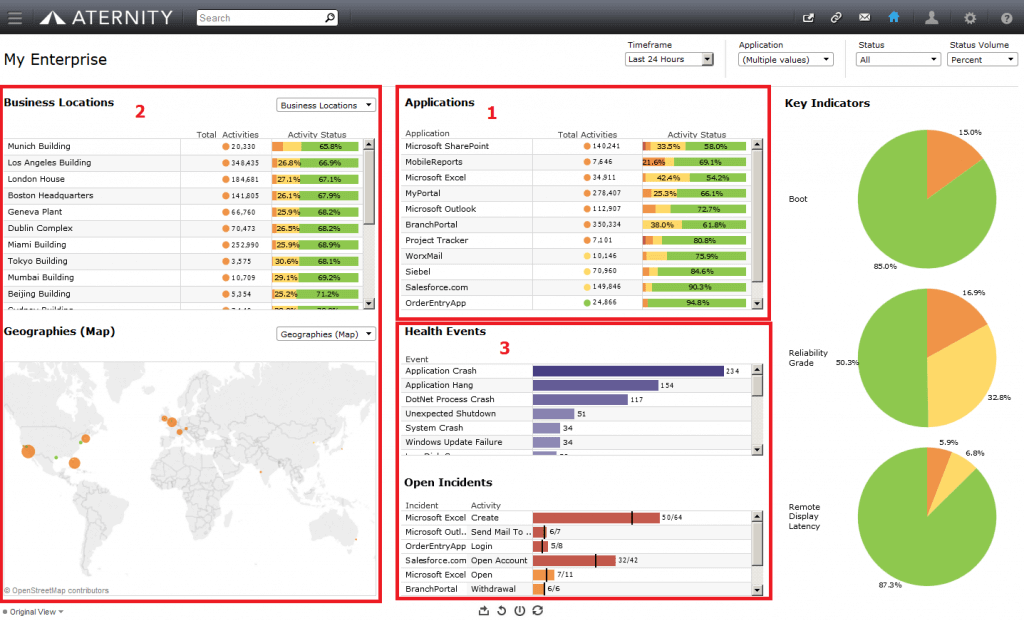
Task: Click the Reliability Grade pie chart
Action: pos(927,358)
